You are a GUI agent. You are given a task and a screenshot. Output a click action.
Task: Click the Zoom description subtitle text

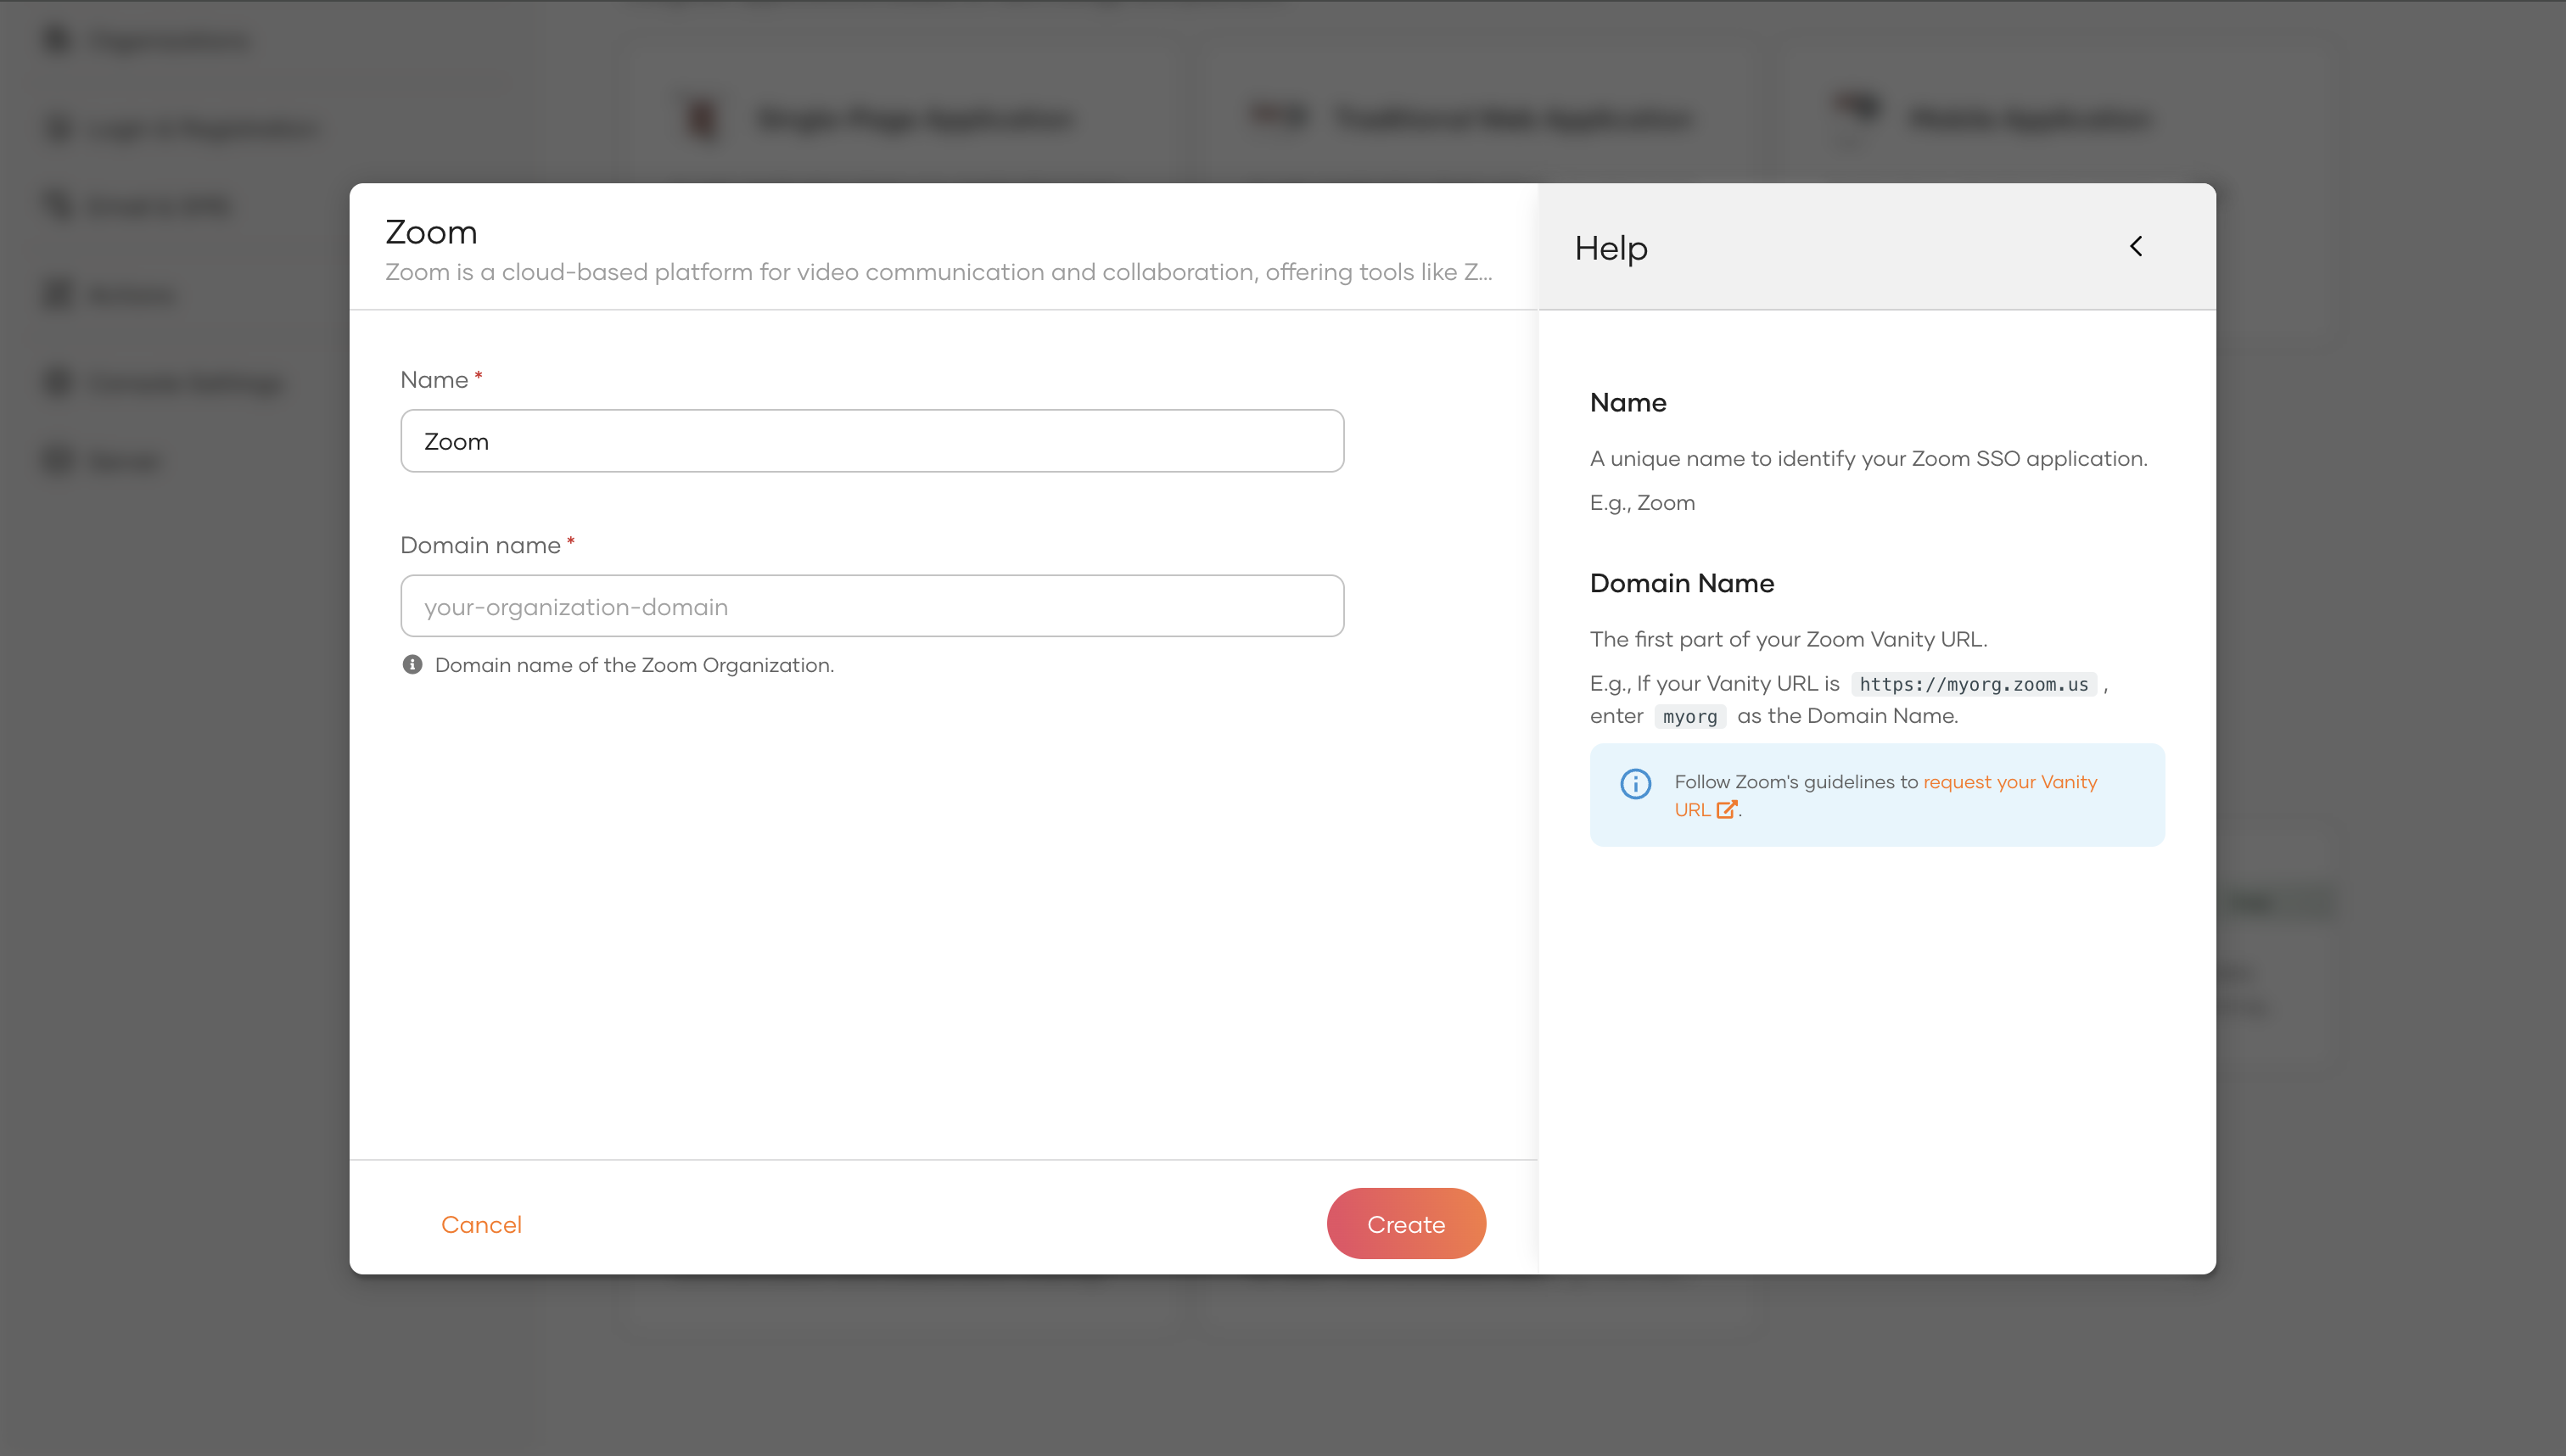939,272
